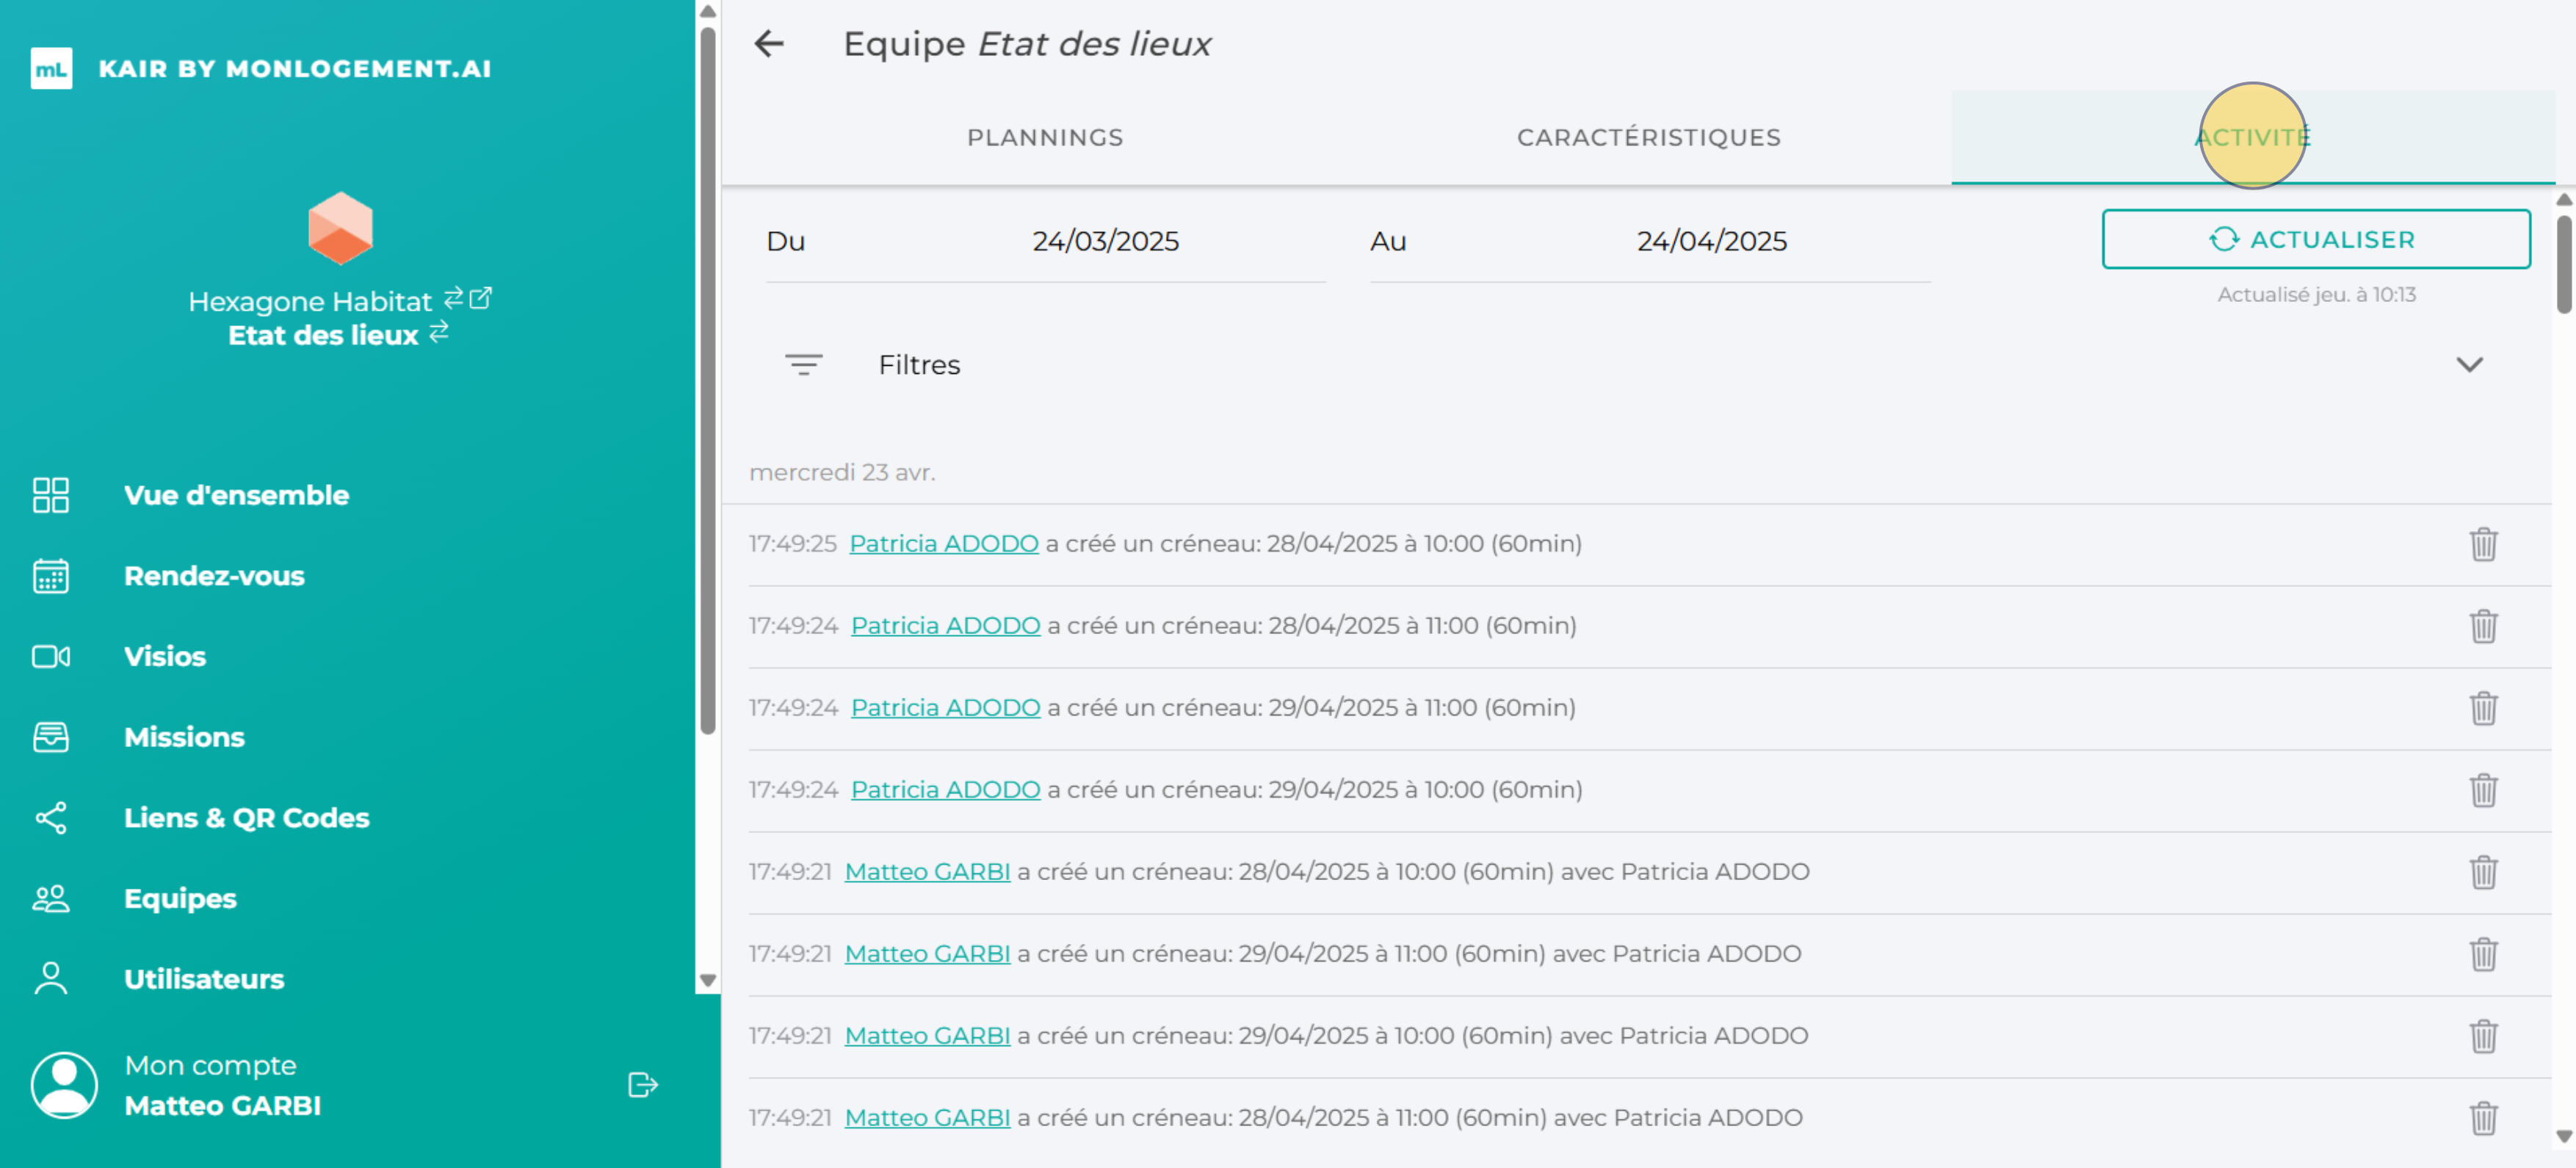Click the Rendez-vous calendar icon

(x=51, y=576)
